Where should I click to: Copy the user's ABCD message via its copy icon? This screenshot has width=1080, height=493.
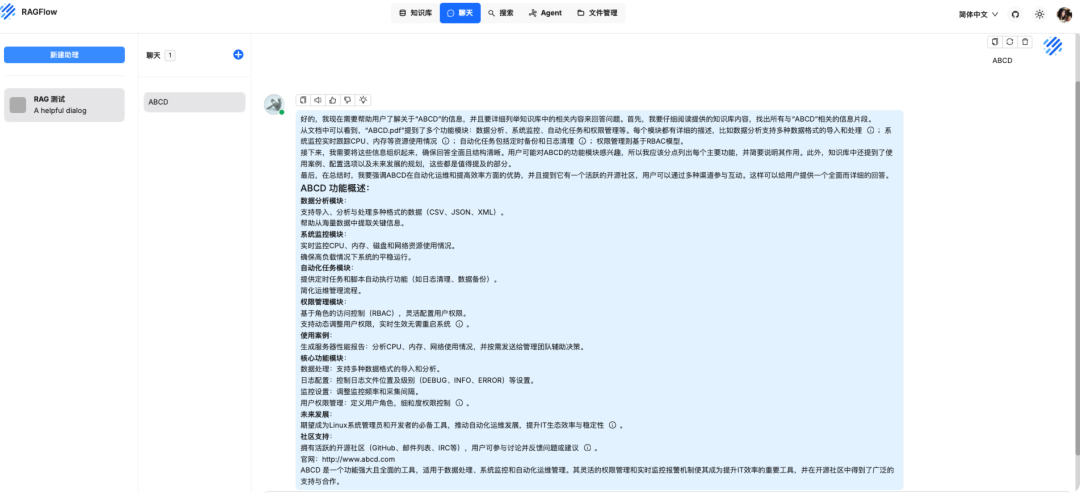point(994,42)
